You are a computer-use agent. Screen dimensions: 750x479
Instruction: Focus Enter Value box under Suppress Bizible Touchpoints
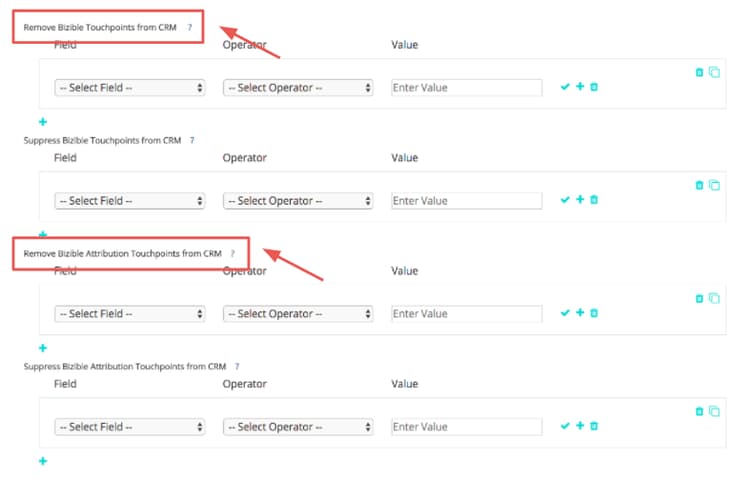(466, 201)
